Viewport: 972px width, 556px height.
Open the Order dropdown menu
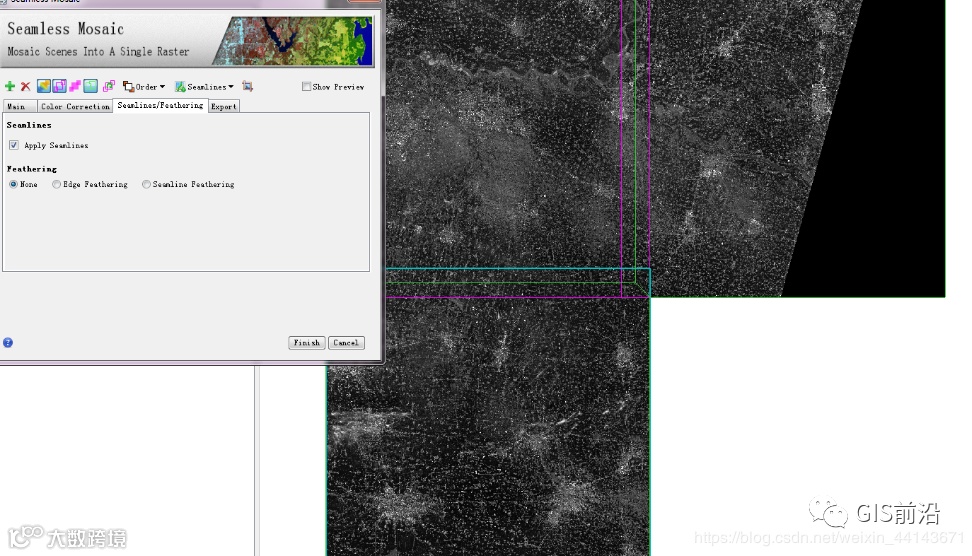(144, 87)
